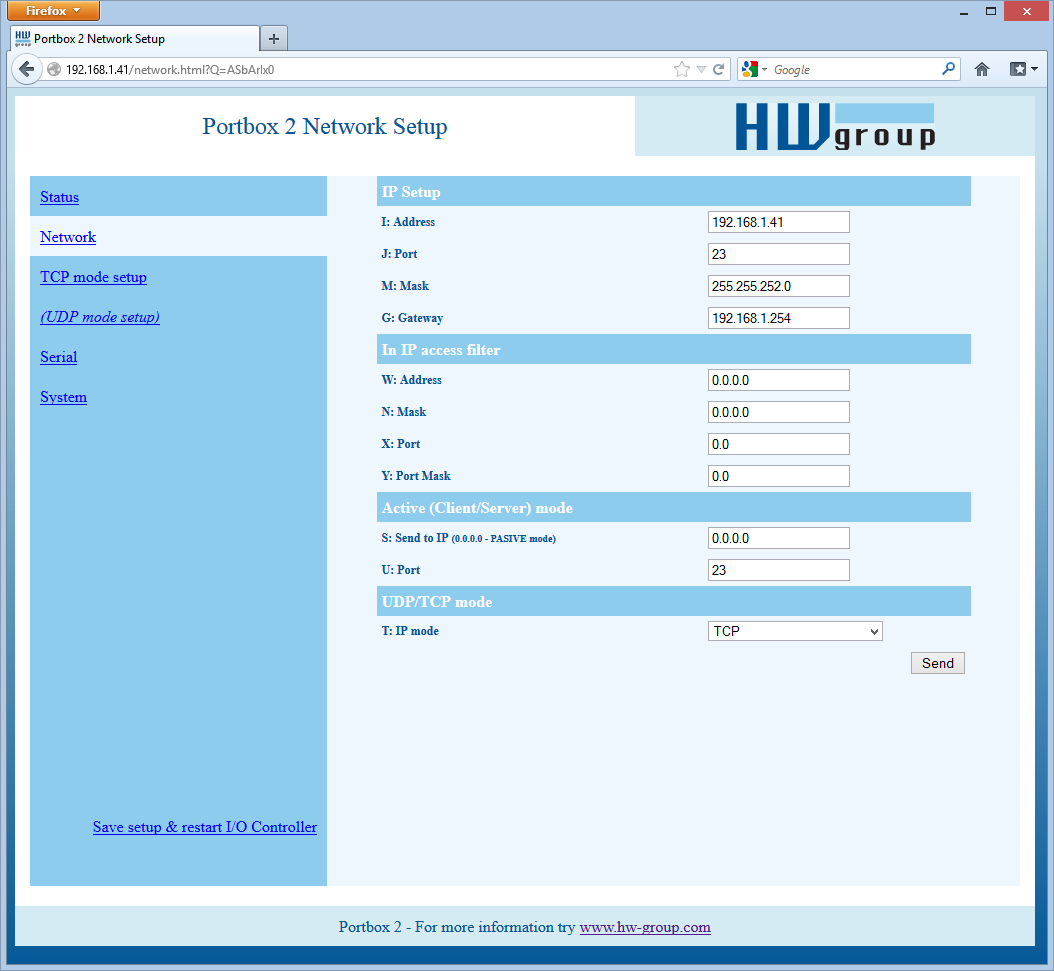
Task: Click the Portbox 2 Network Setup heading
Action: [x=325, y=126]
